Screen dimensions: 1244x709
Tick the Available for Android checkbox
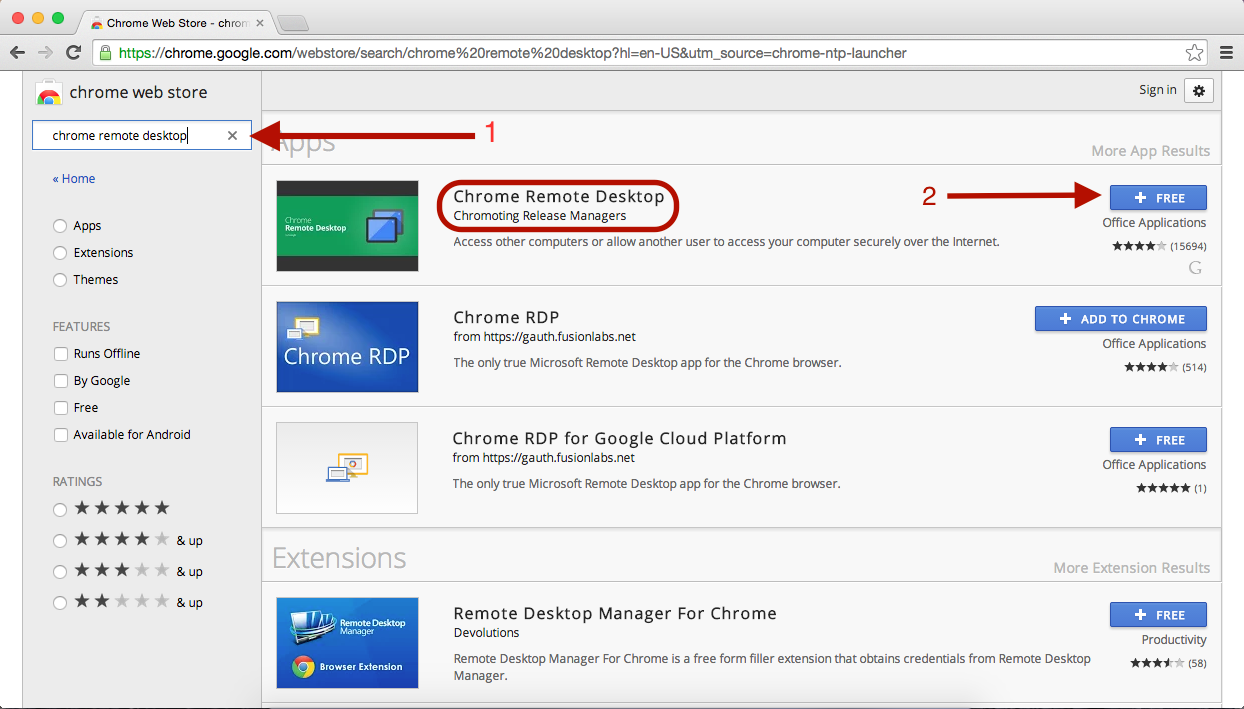tap(61, 435)
